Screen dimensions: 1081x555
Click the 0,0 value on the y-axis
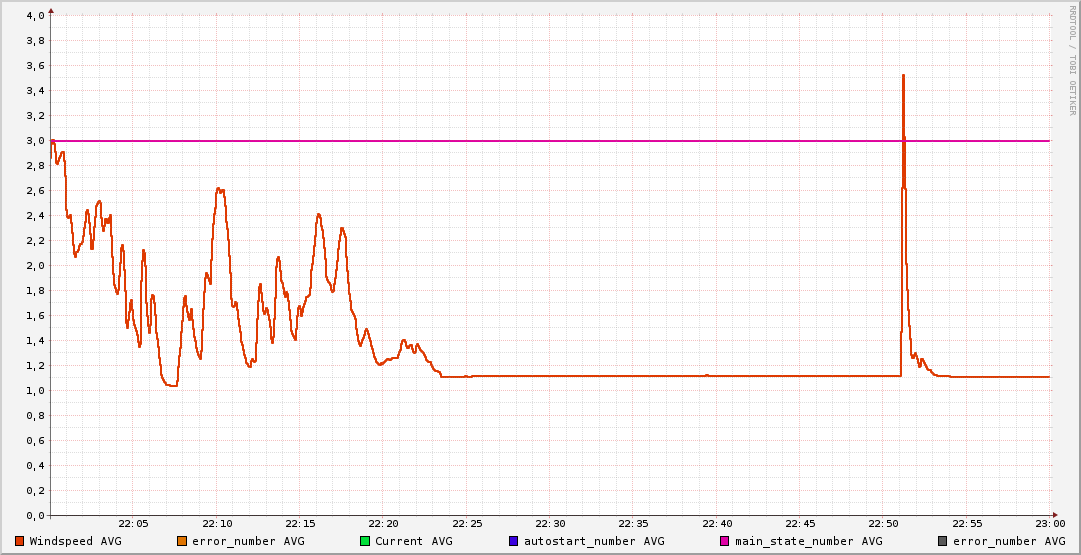[x=35, y=516]
